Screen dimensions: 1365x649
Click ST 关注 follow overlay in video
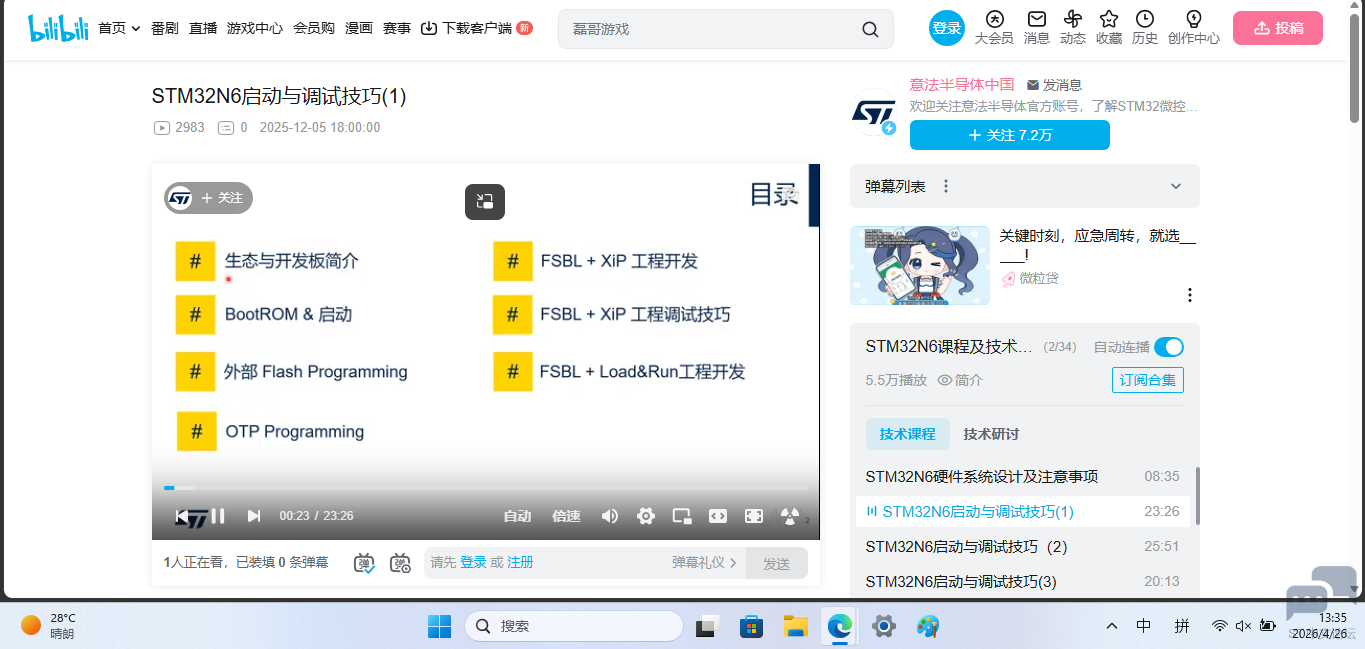[208, 198]
